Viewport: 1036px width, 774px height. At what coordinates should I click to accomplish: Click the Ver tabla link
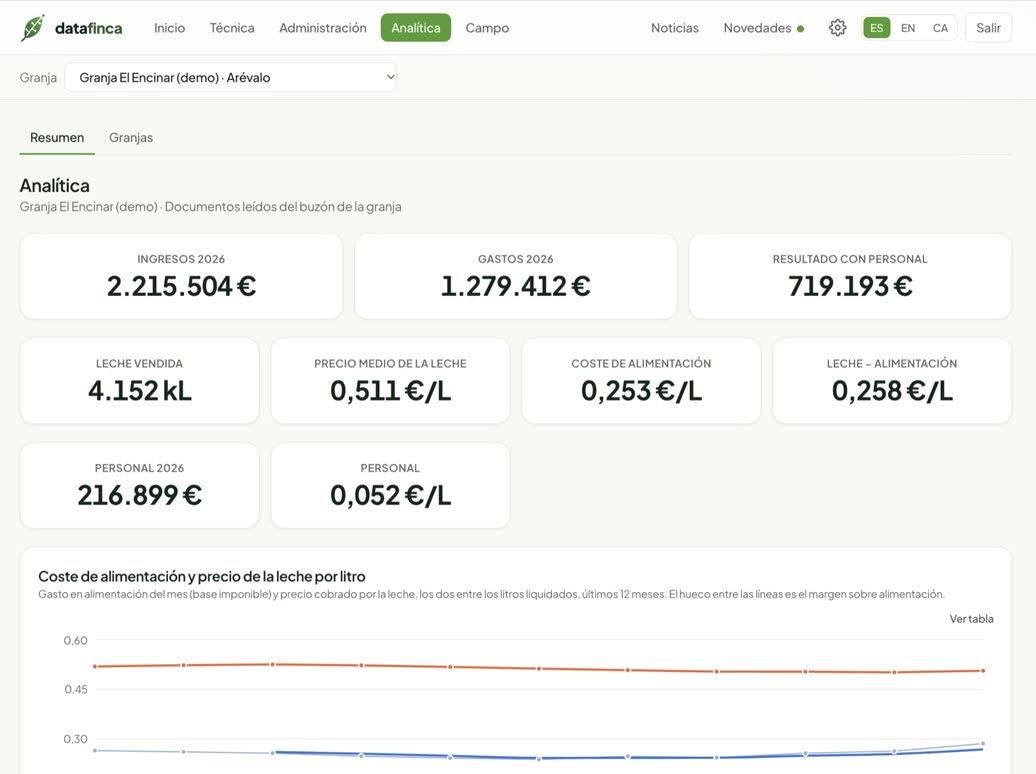971,619
